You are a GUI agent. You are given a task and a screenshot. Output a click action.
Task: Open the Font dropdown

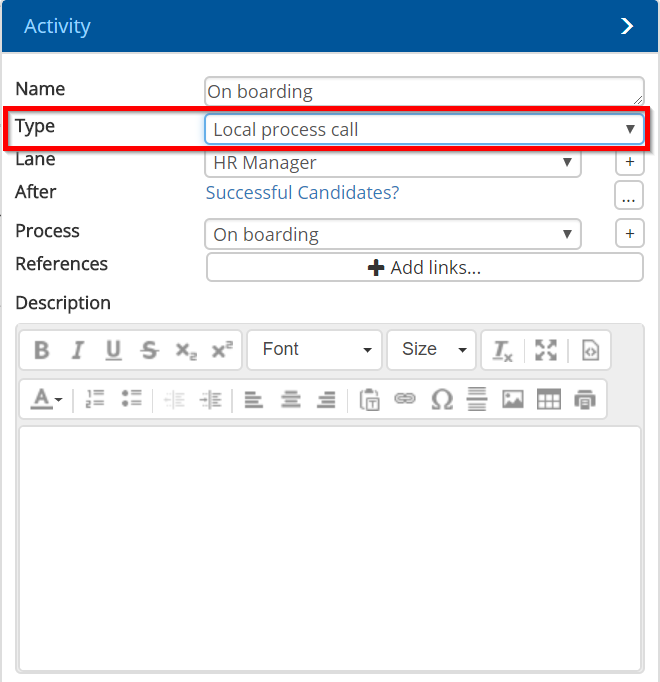pos(315,350)
